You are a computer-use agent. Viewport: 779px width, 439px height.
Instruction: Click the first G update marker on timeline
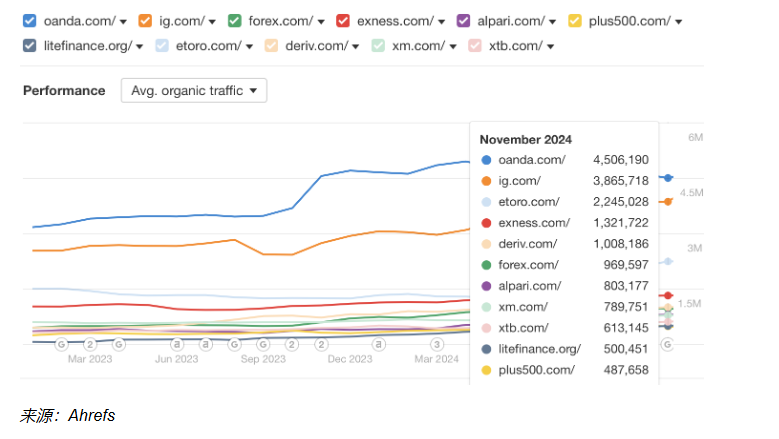[61, 344]
